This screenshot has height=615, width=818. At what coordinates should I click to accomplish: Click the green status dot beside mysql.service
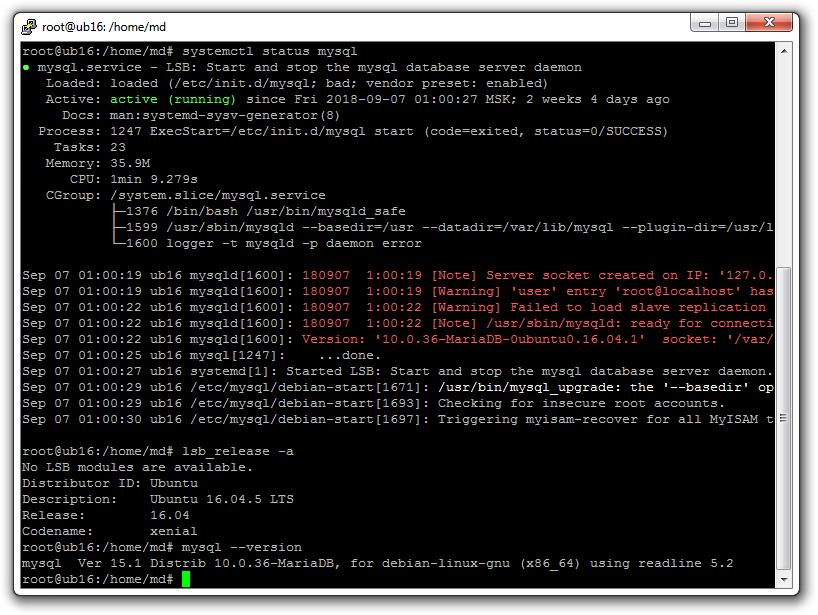(26, 67)
